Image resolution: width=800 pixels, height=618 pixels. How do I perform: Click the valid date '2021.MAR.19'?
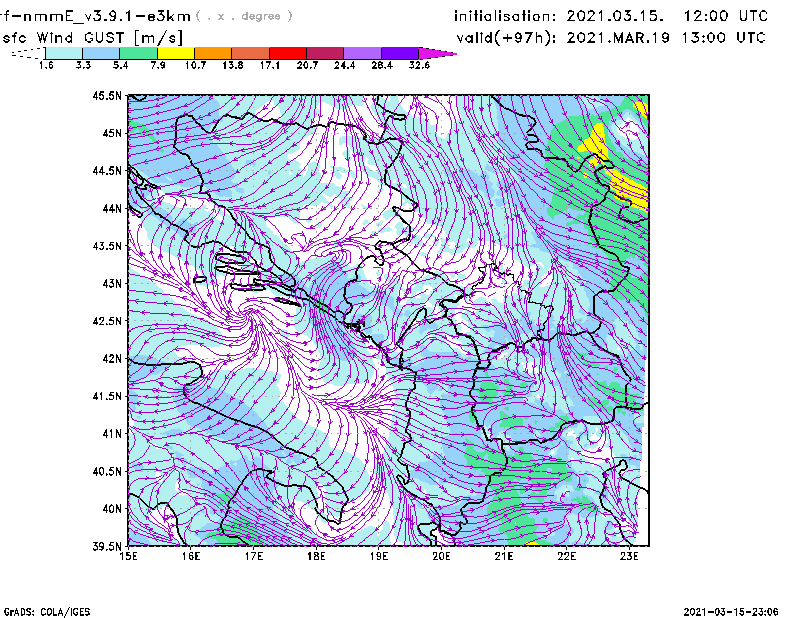coord(618,38)
